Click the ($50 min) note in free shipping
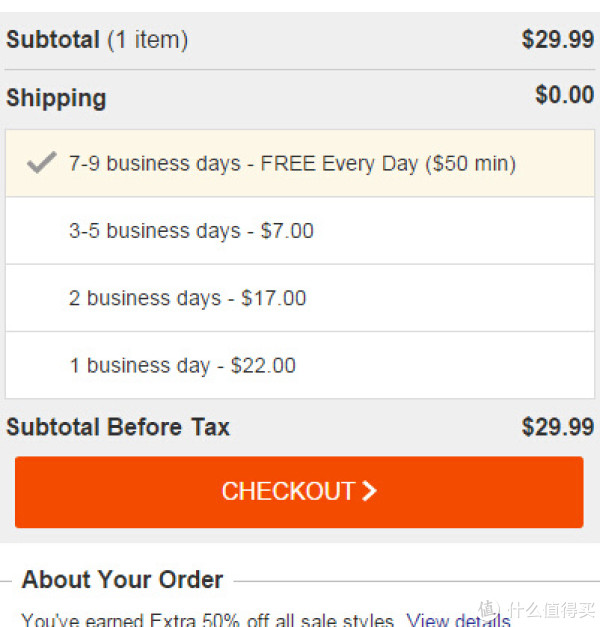The image size is (600, 627). pos(470,164)
